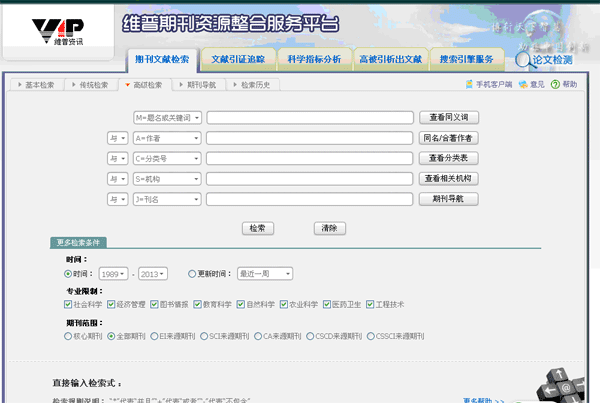Open the 期刊导航 sub-tab
This screenshot has width=600, height=403.
(x=198, y=85)
